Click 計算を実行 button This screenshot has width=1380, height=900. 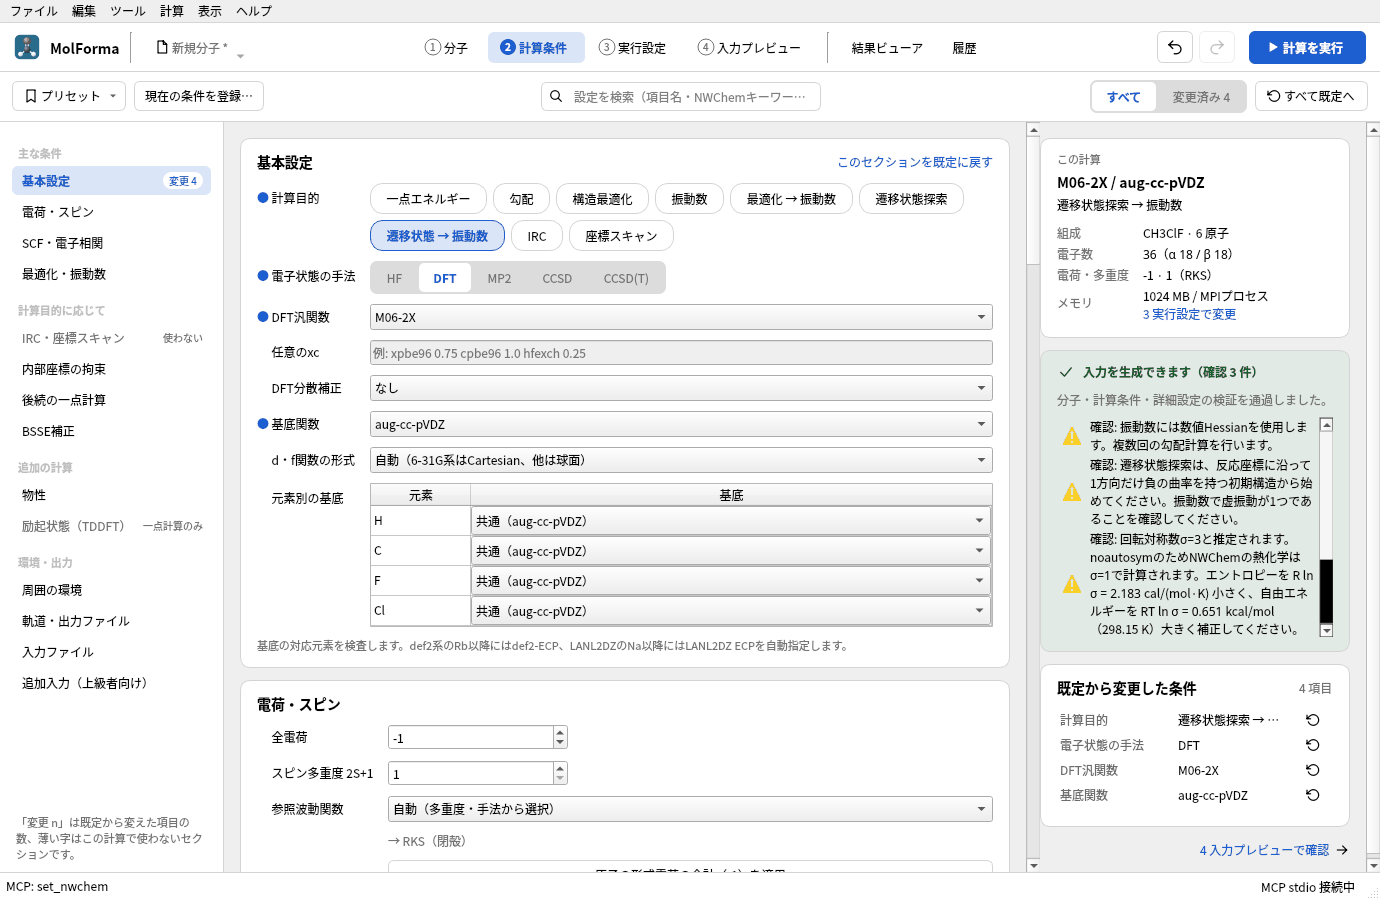tap(1307, 47)
